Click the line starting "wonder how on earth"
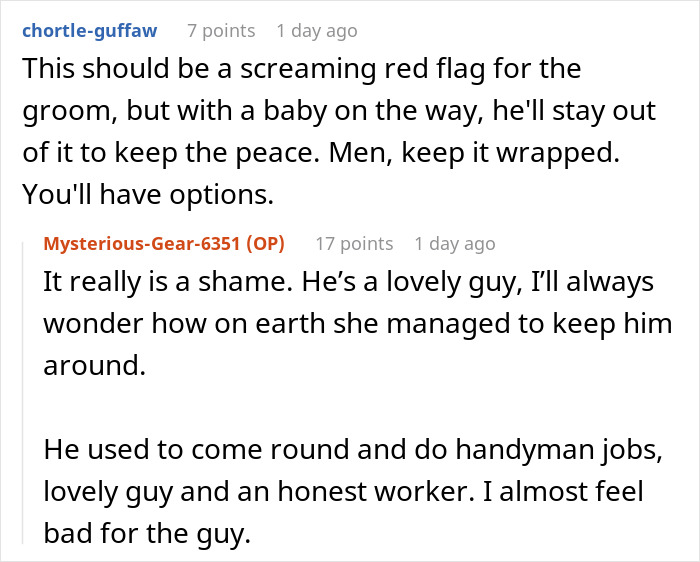This screenshot has height=562, width=700. tap(357, 325)
